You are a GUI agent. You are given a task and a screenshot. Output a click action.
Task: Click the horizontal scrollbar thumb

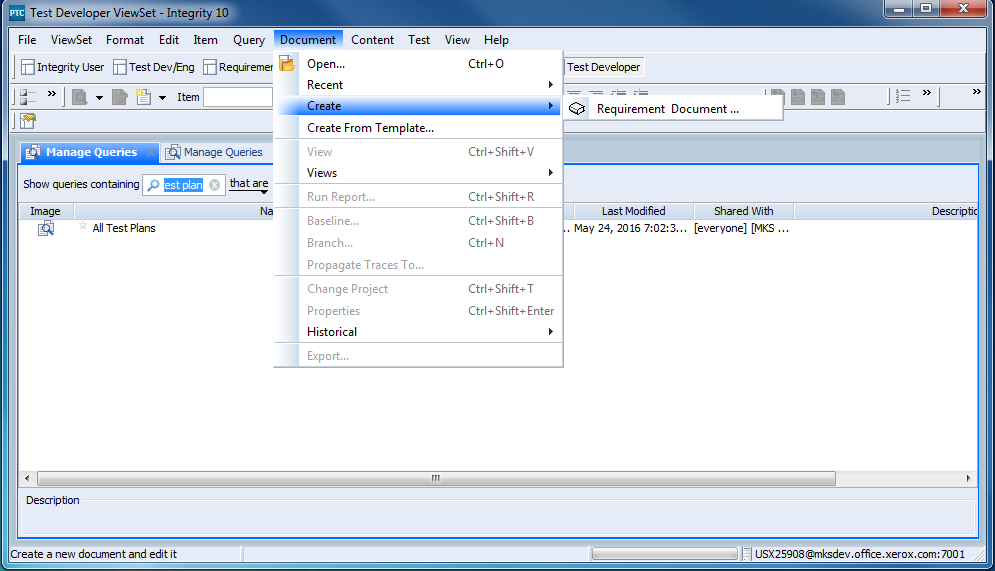click(436, 478)
